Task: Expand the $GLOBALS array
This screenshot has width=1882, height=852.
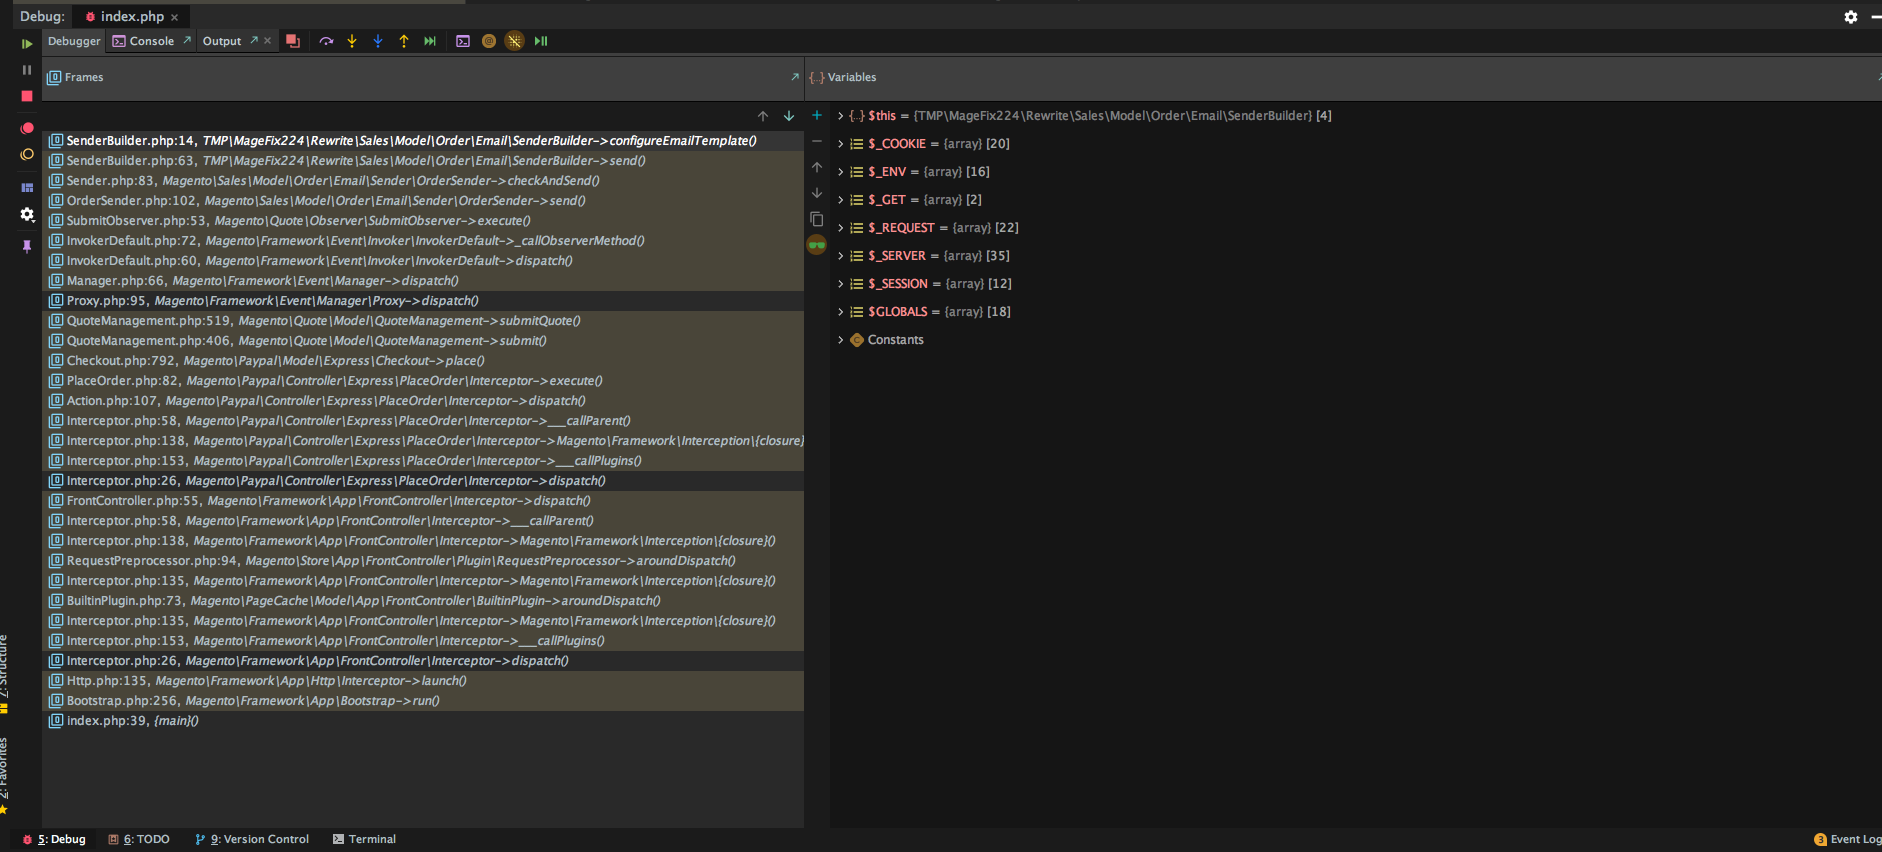Action: pos(840,312)
